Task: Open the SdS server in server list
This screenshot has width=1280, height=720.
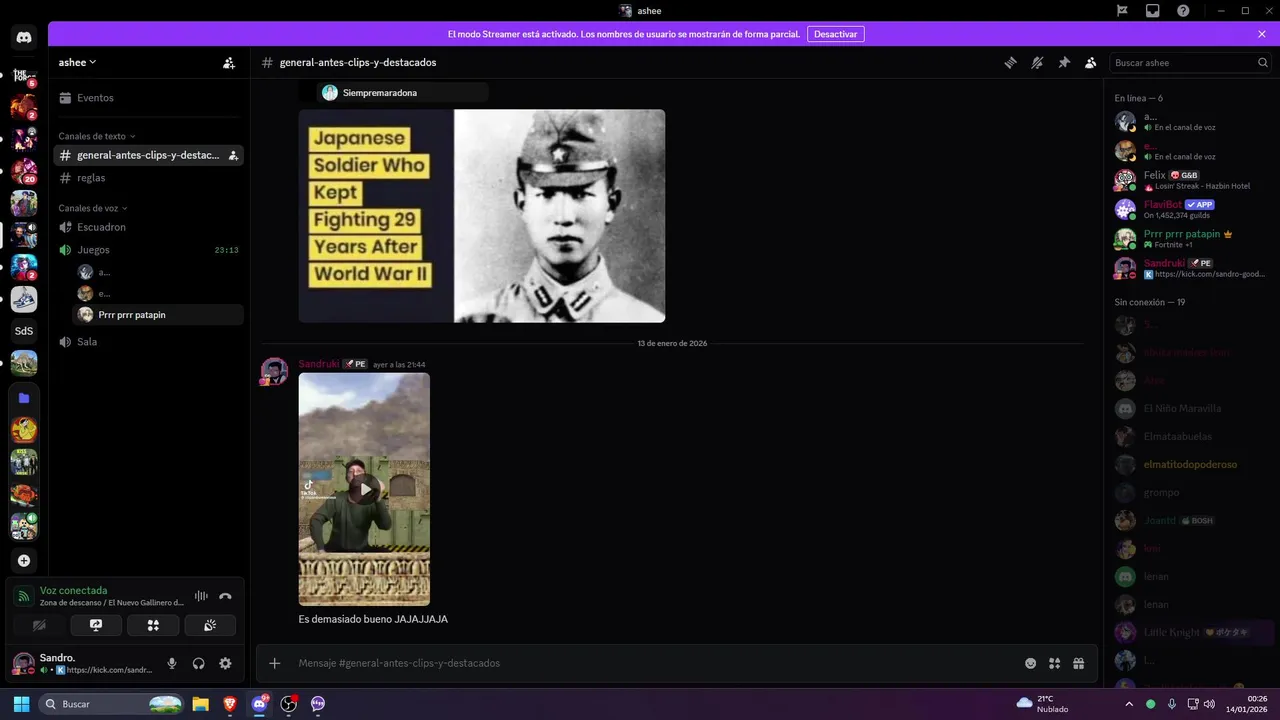Action: [24, 331]
